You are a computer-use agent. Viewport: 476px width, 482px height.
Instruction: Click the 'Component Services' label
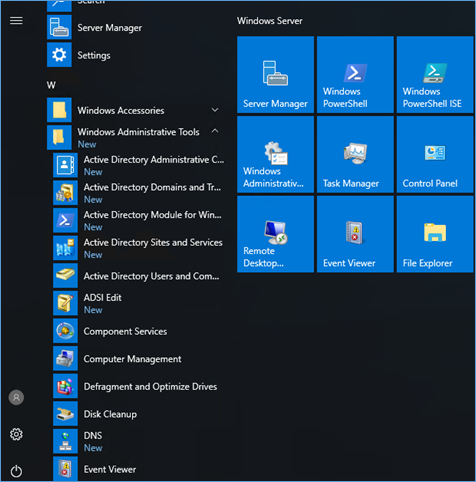(x=125, y=331)
